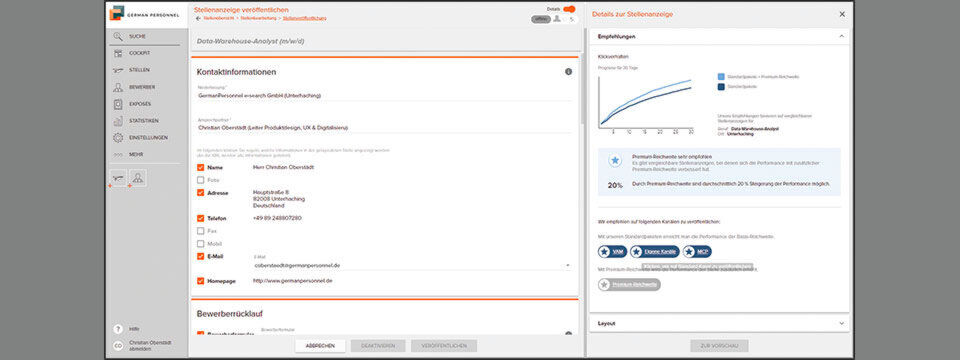Collapse the Empfehlungen section
Screen dimensions: 960x360
coord(841,36)
